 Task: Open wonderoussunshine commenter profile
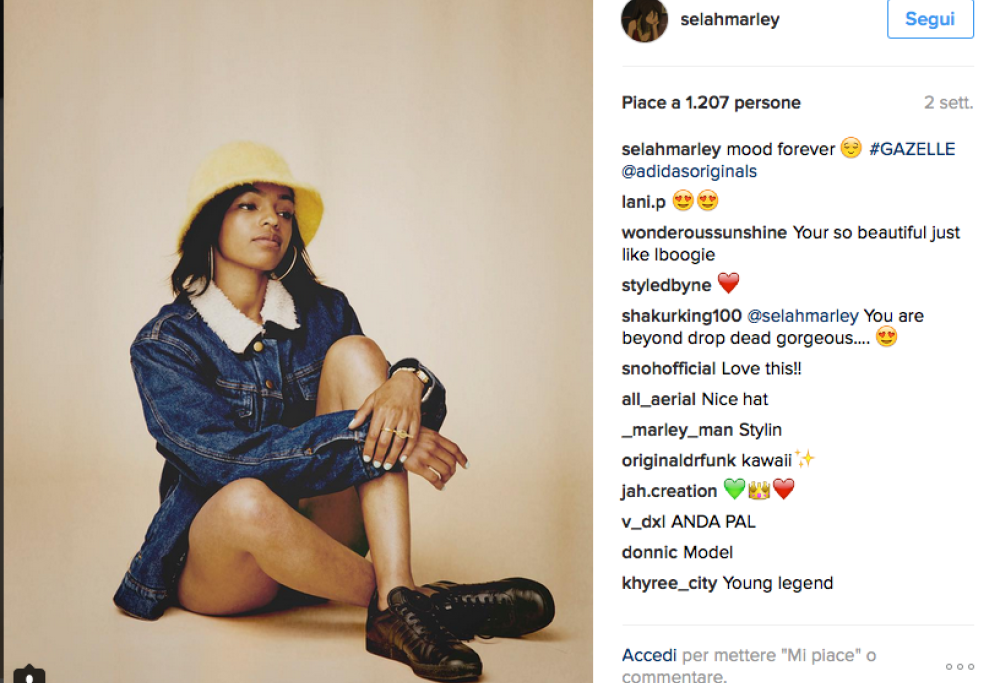(704, 232)
